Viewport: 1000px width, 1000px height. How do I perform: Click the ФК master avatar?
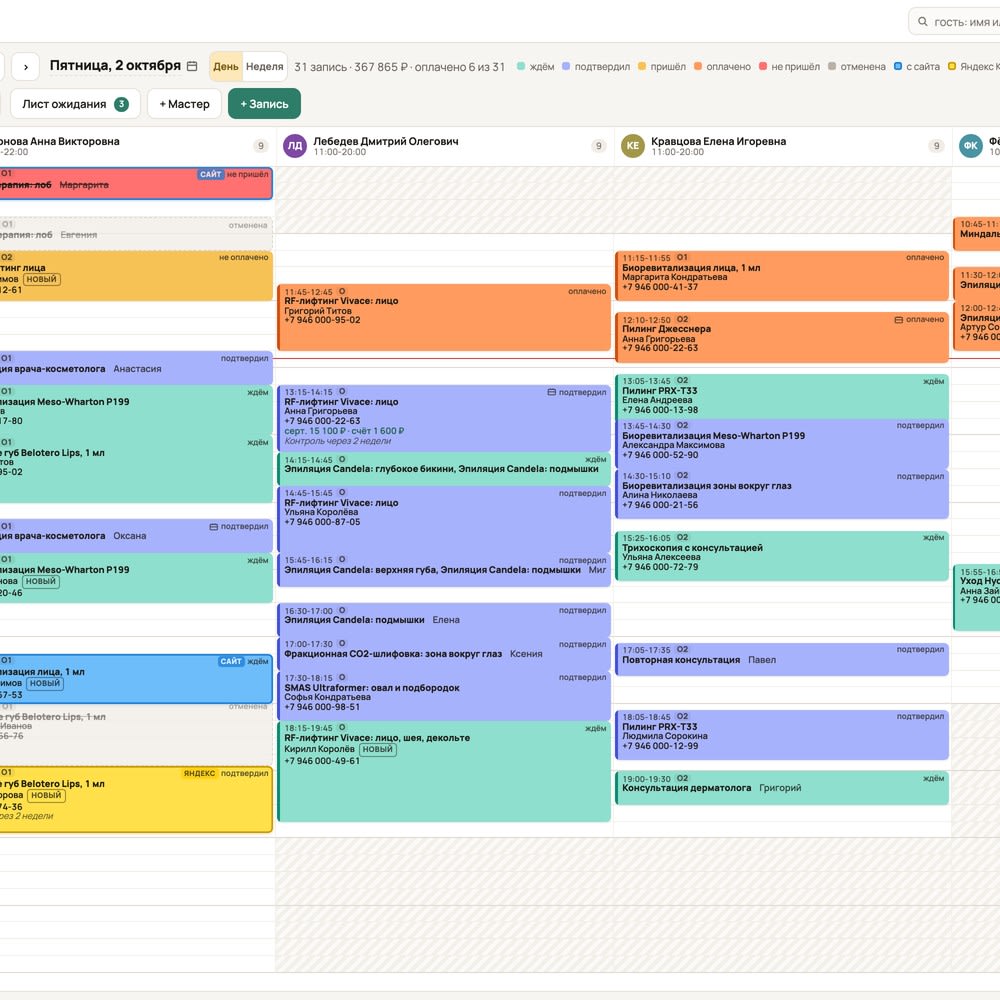point(971,146)
